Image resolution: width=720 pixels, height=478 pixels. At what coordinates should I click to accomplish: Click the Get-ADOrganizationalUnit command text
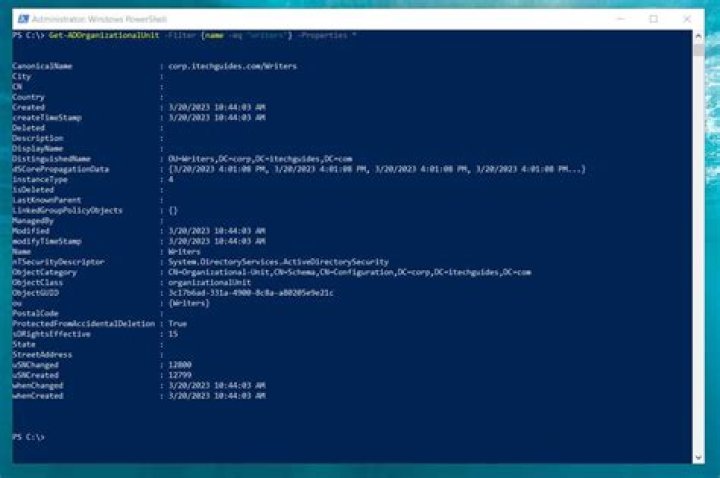[104, 35]
